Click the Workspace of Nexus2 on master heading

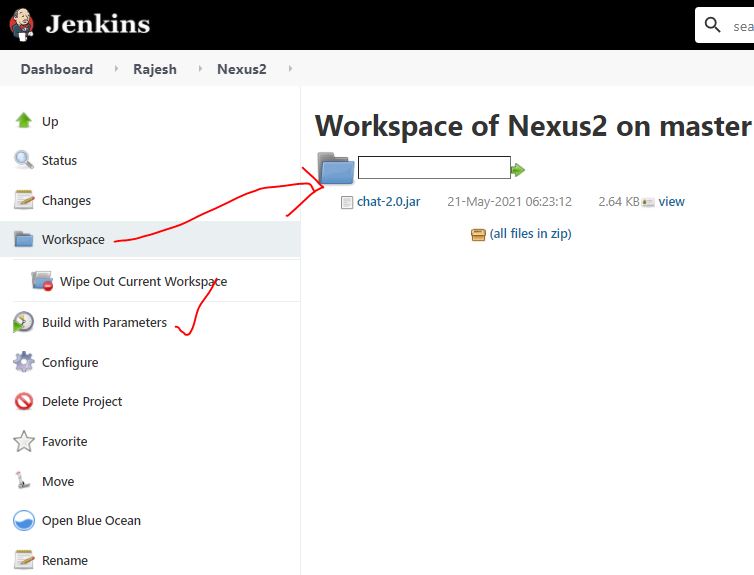(533, 126)
